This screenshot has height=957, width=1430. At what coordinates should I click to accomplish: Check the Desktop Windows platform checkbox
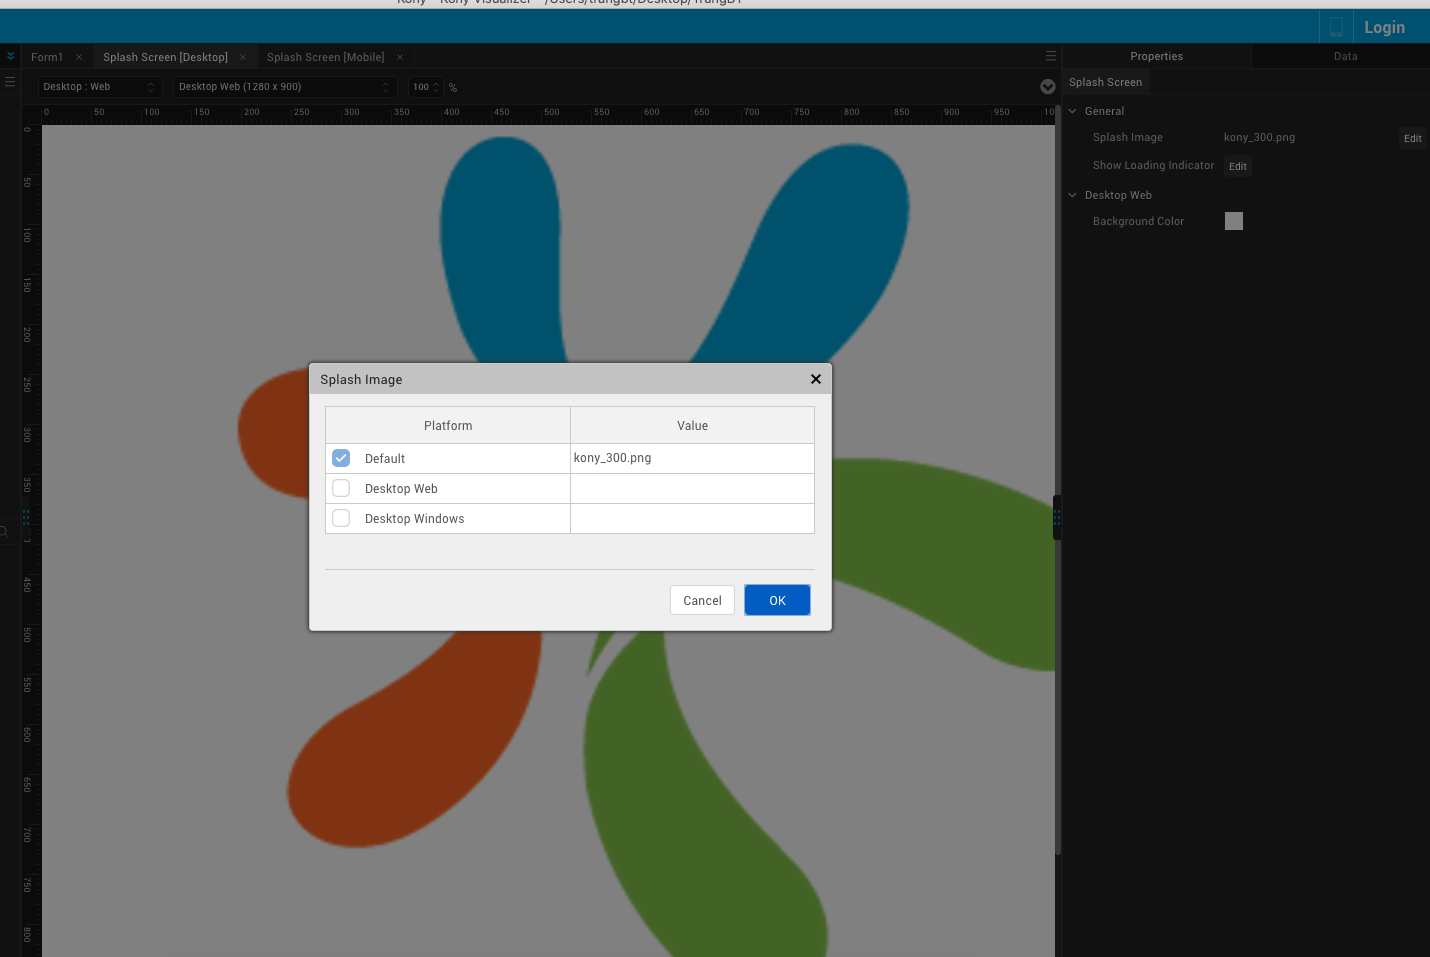coord(341,518)
